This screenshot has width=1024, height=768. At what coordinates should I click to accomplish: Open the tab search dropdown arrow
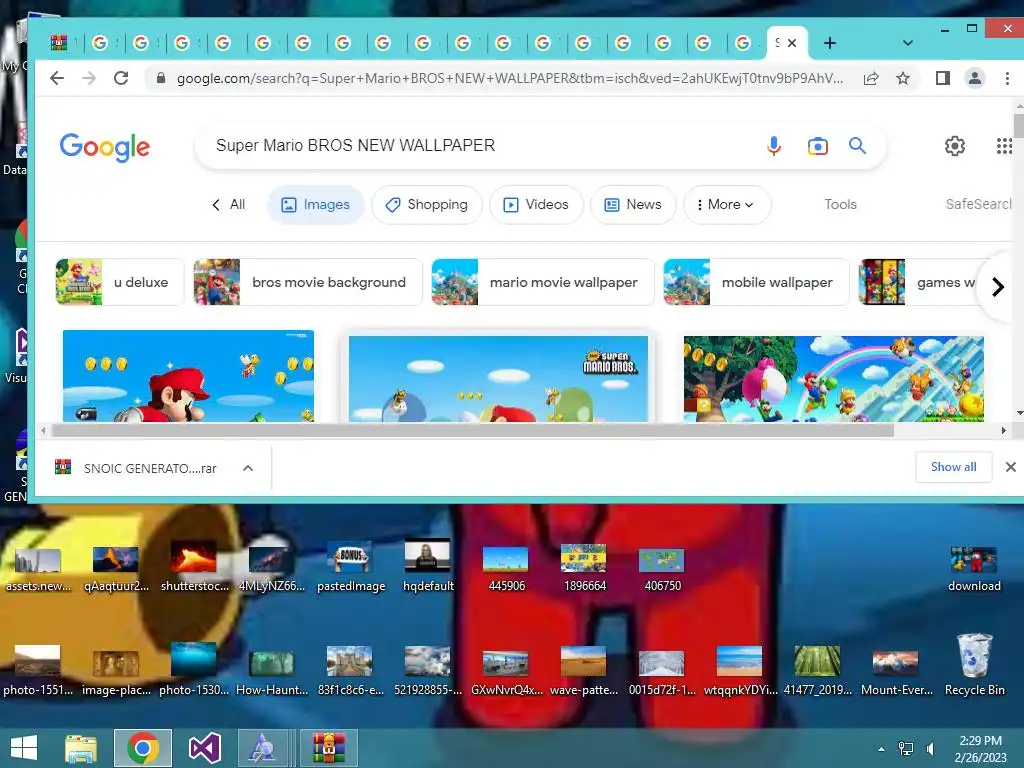(908, 43)
